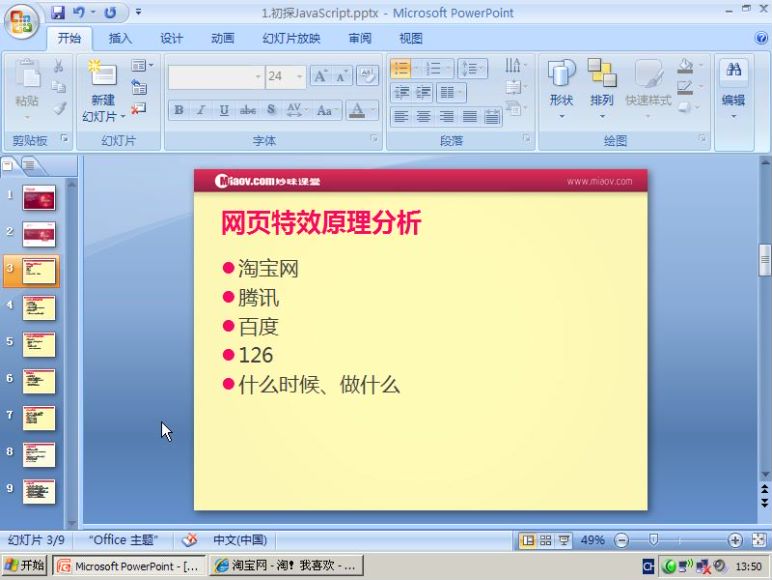Switch to the Insert (插入) ribbon tab
Screen dimensions: 772x580
pyautogui.click(x=120, y=39)
